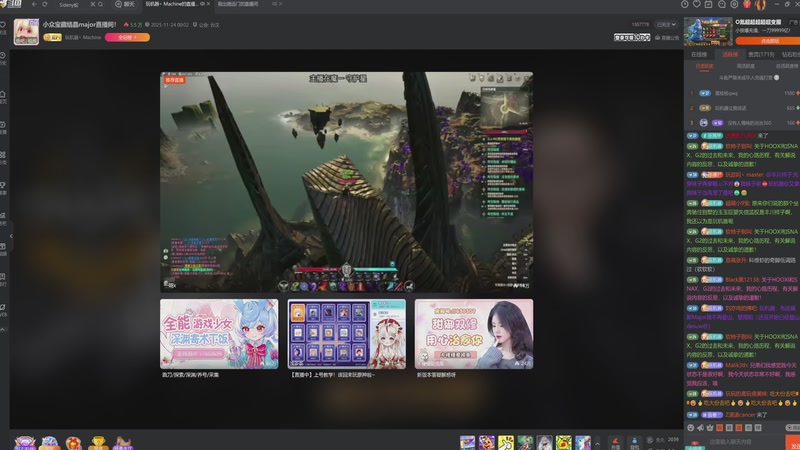The image size is (800, 450).
Task: Open the red gift box icon
Action: click(x=747, y=4)
